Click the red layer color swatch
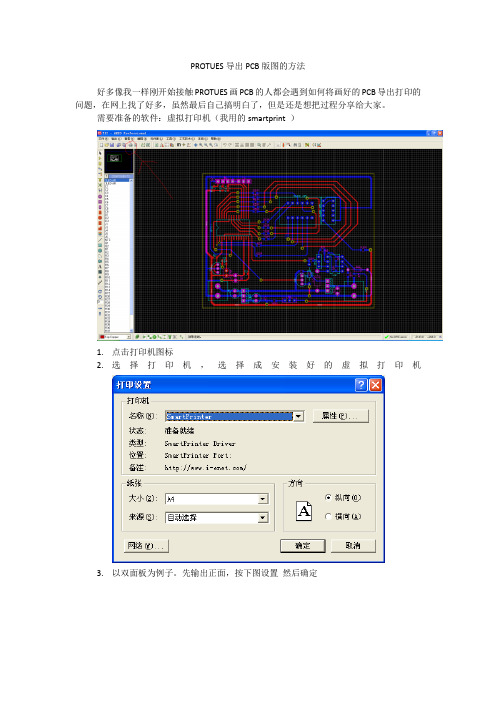Image resolution: width=496 pixels, height=702 pixels. coord(102,337)
